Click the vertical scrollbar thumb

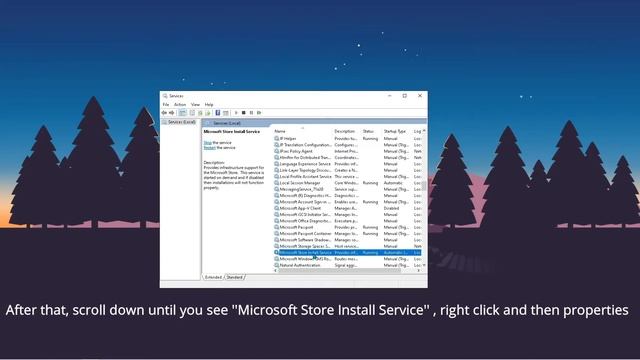(x=424, y=186)
